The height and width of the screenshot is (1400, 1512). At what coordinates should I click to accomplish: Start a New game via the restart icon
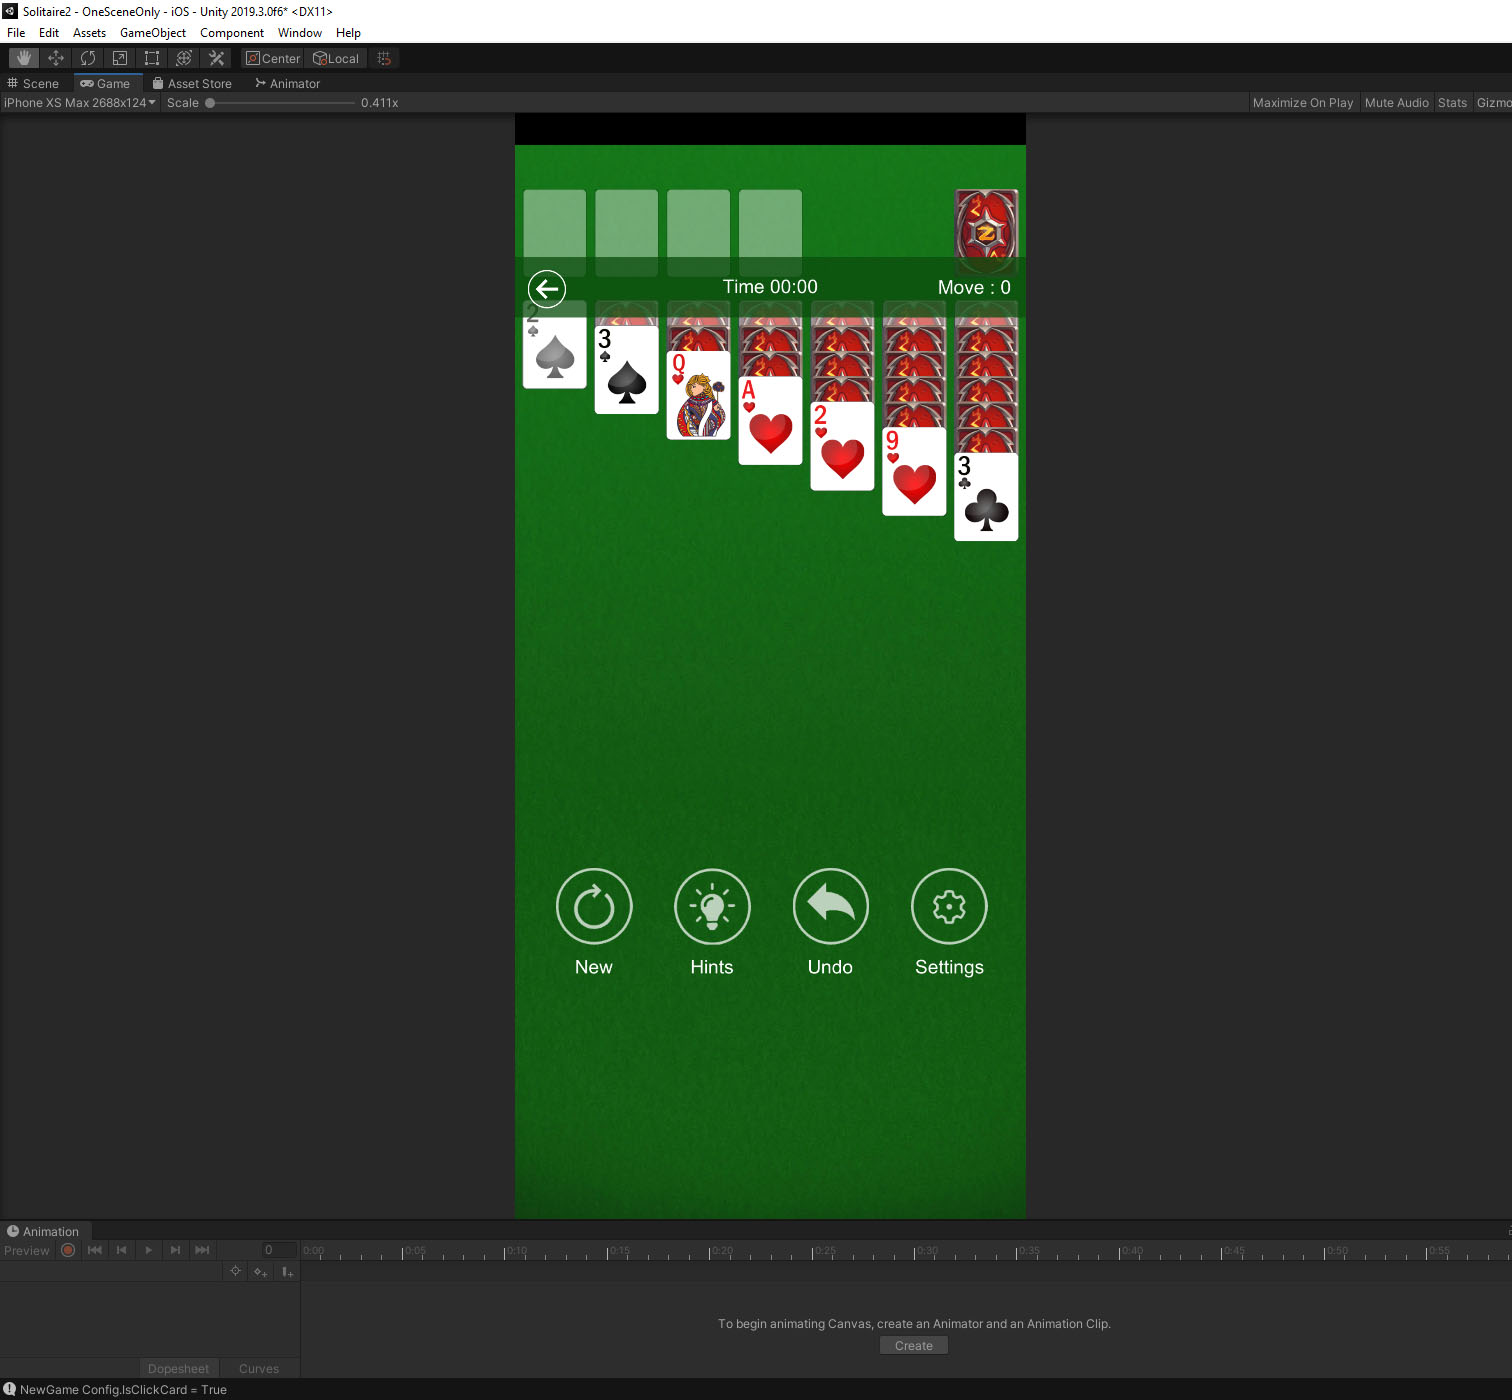pos(593,906)
